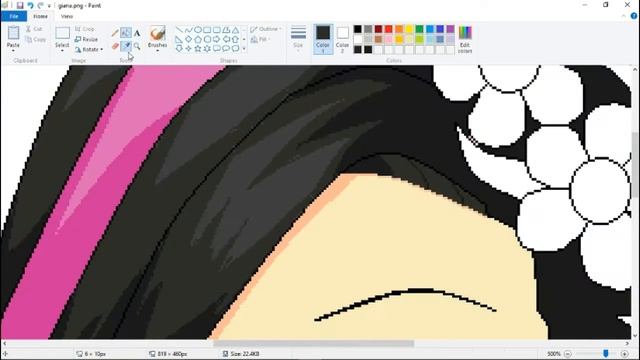Pick the yellow color swatch
This screenshot has width=640, height=360.
(409, 29)
